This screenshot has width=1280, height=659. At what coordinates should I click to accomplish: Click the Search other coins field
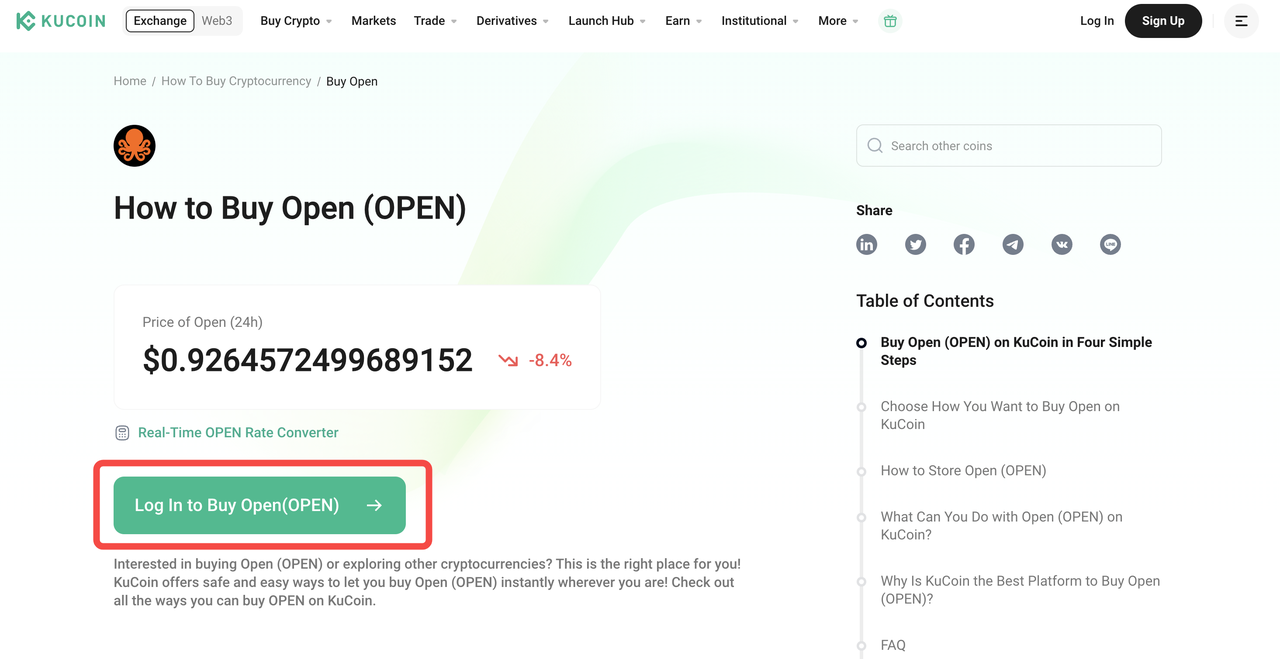click(x=1009, y=146)
